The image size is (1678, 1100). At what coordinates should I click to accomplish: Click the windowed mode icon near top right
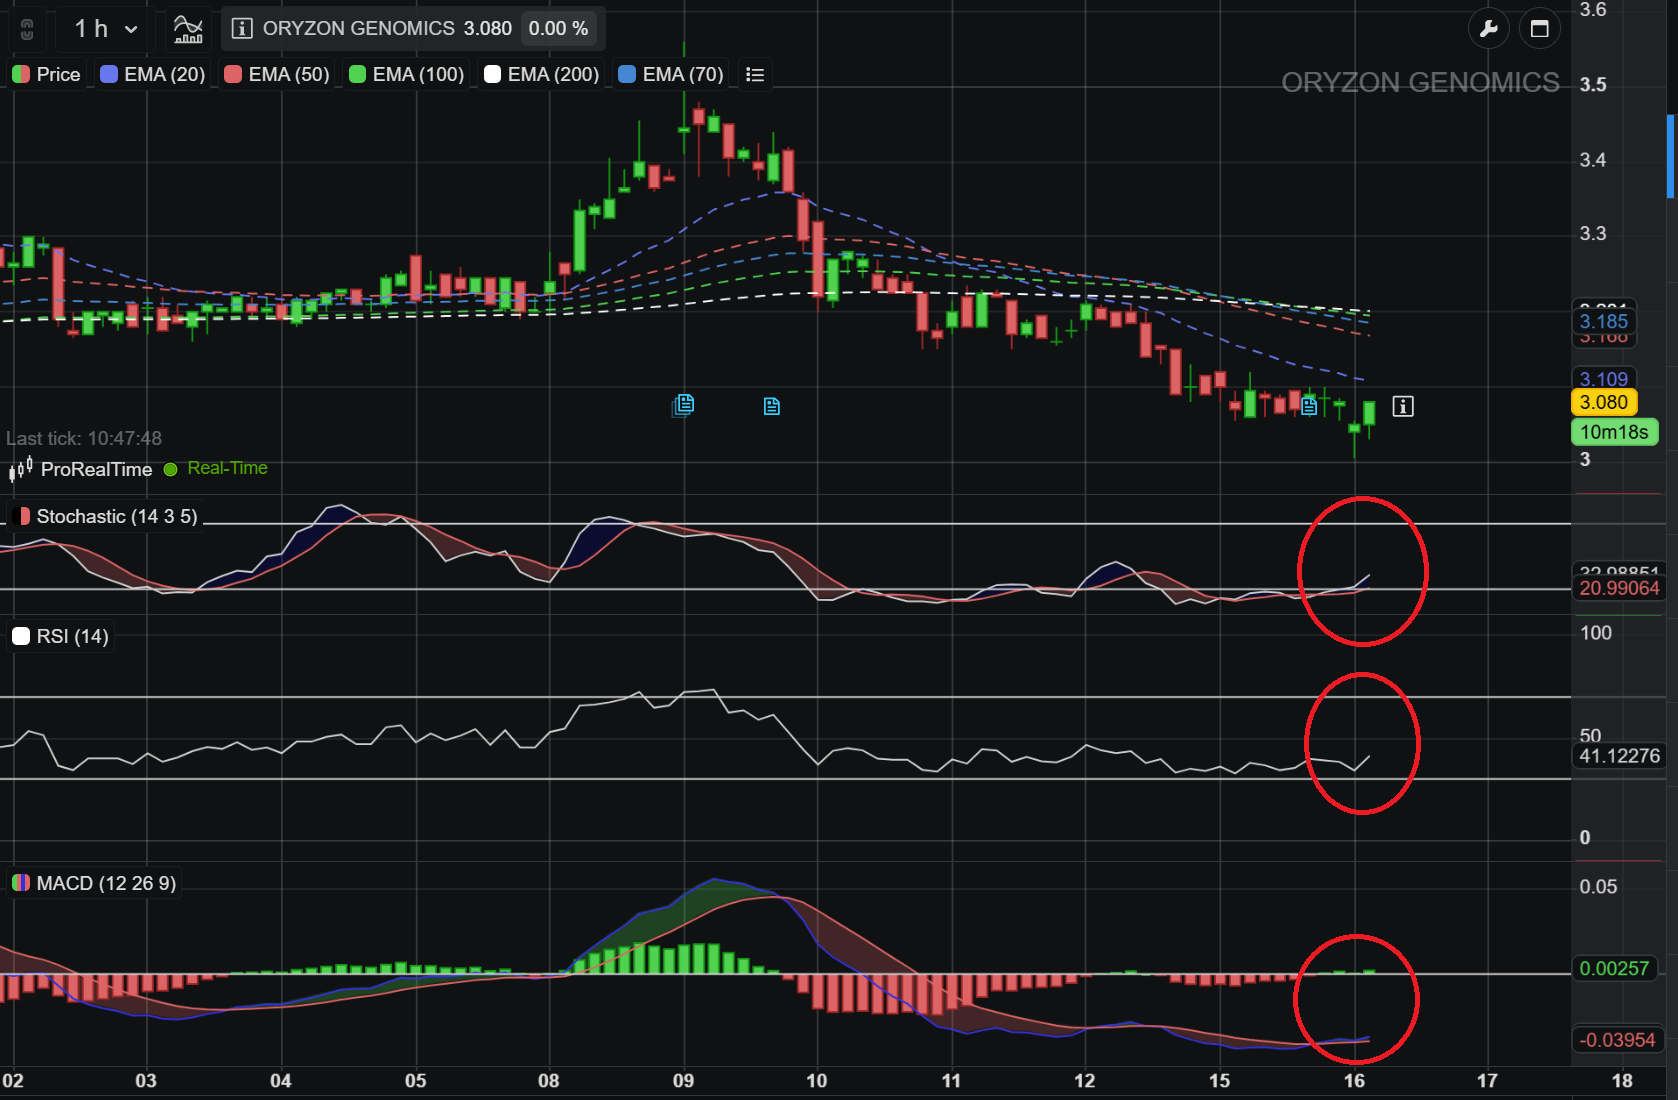1540,29
